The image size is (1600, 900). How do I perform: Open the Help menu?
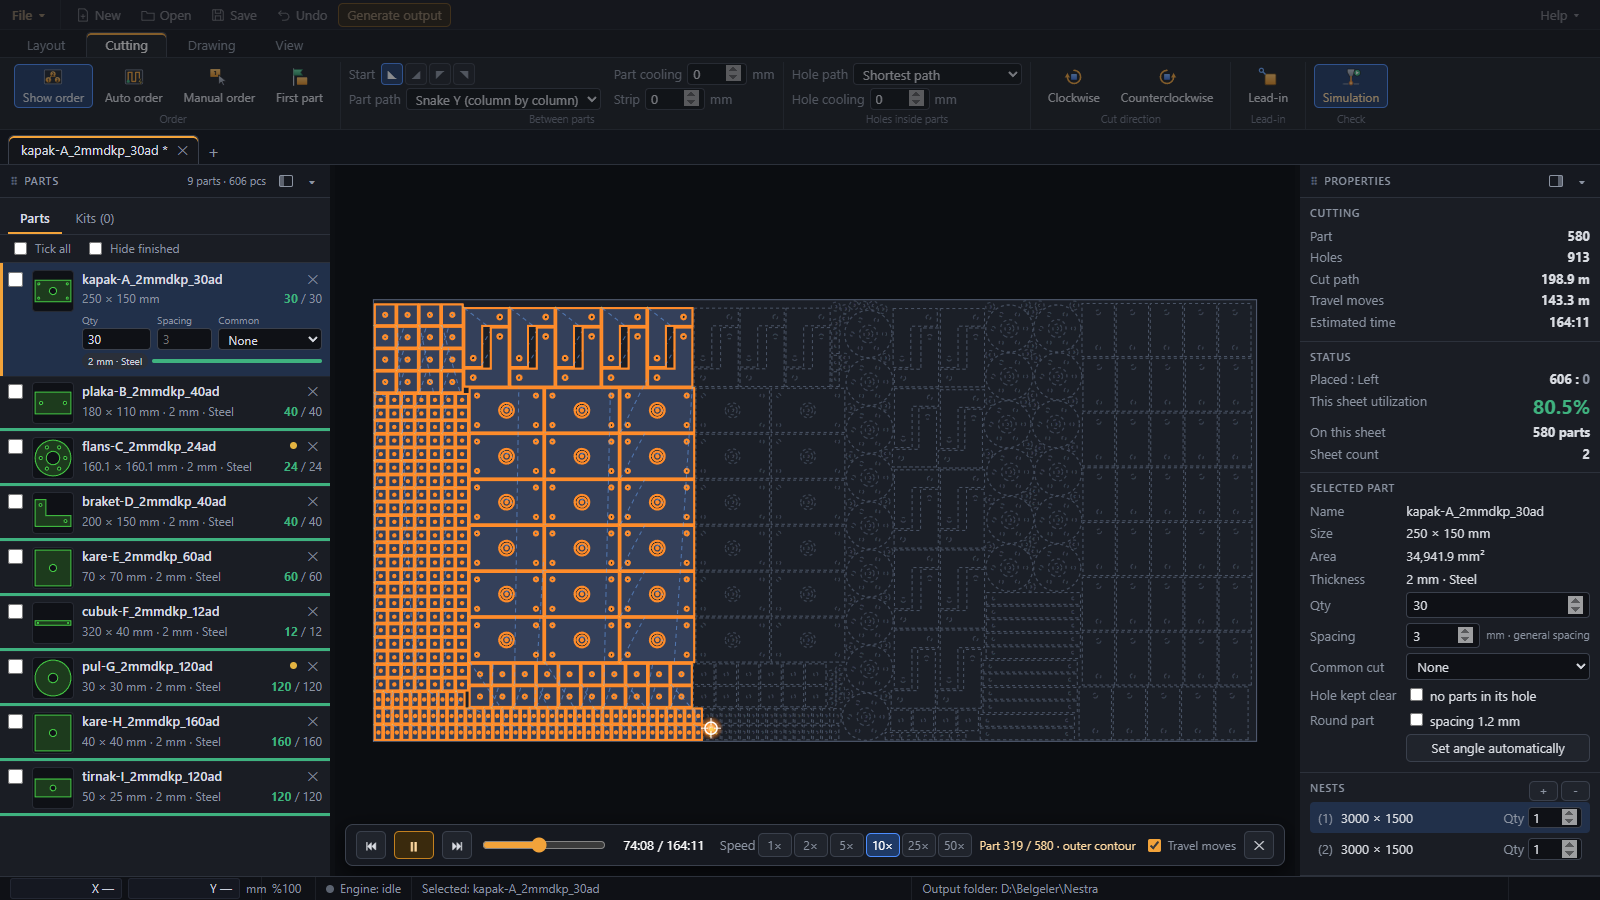1560,15
